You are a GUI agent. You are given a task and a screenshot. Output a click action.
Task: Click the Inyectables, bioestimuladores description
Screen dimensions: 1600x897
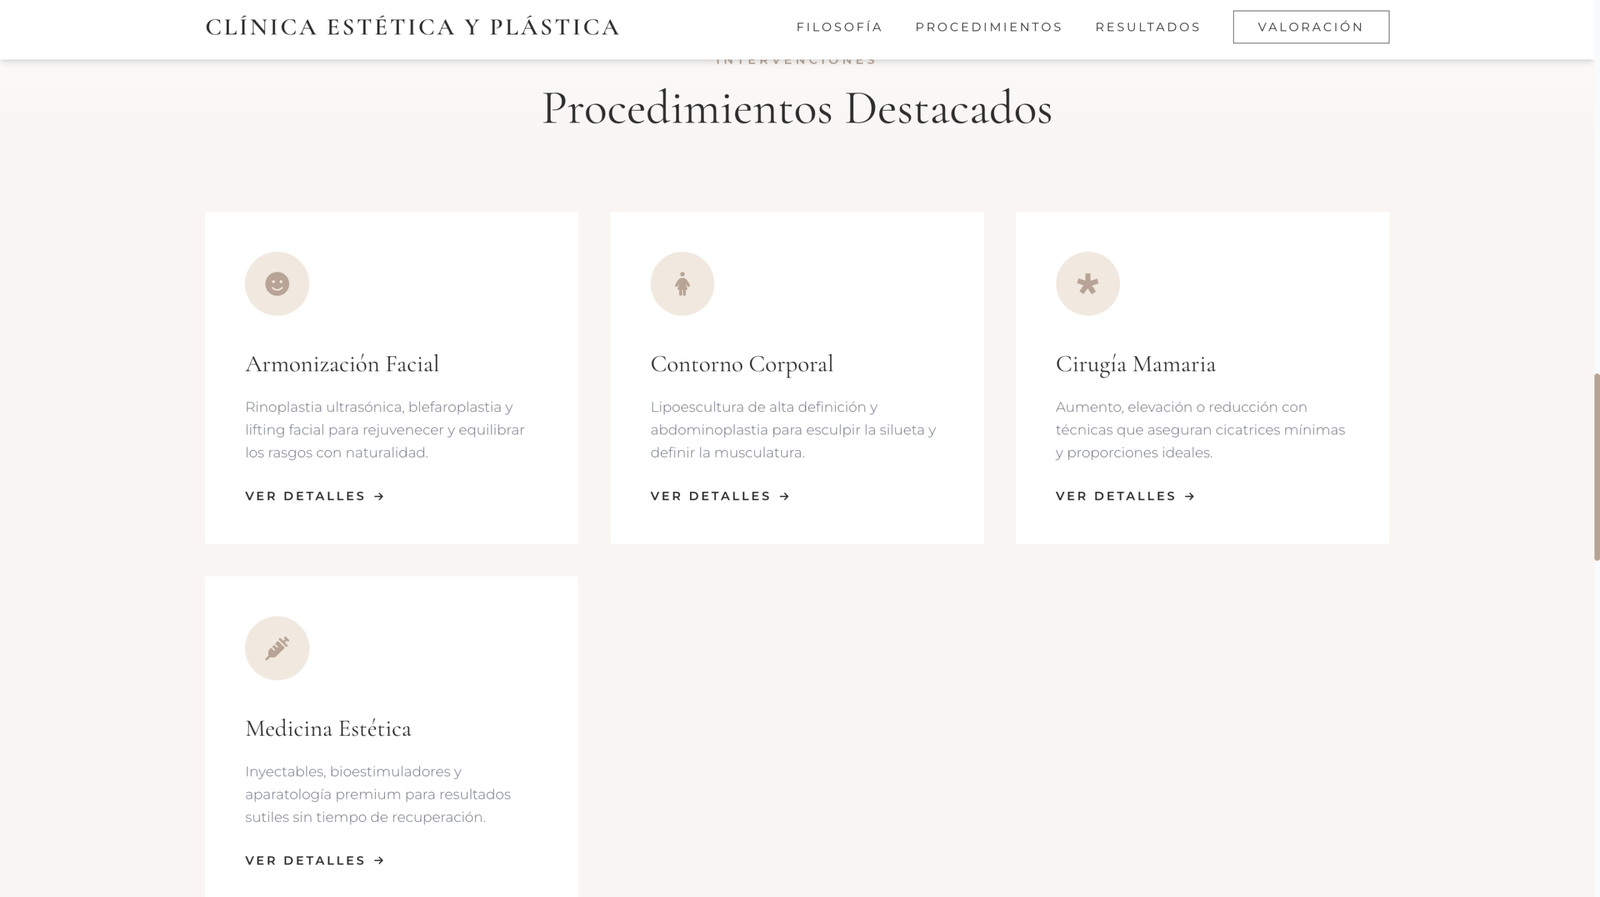378,794
